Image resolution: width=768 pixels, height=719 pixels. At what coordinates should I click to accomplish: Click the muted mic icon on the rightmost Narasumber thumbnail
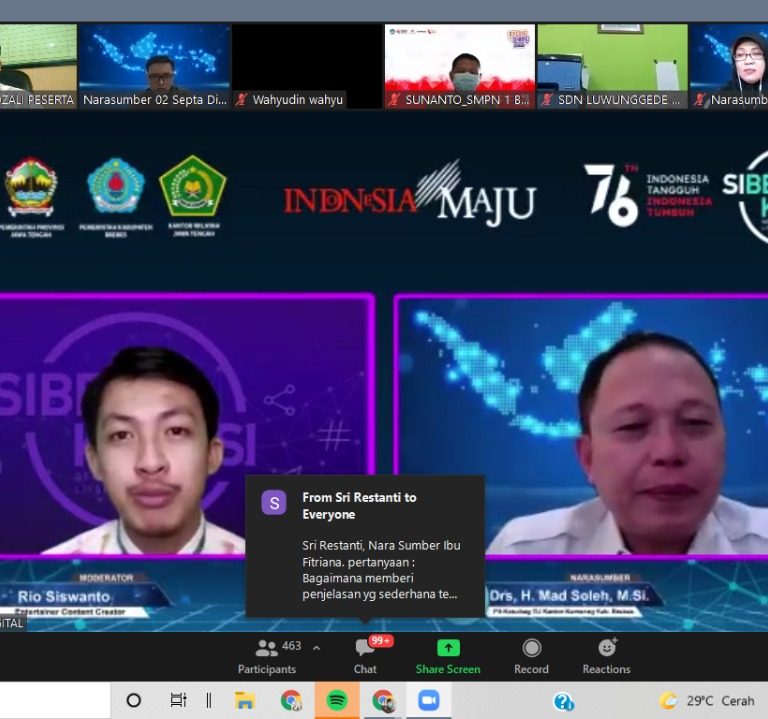700,100
